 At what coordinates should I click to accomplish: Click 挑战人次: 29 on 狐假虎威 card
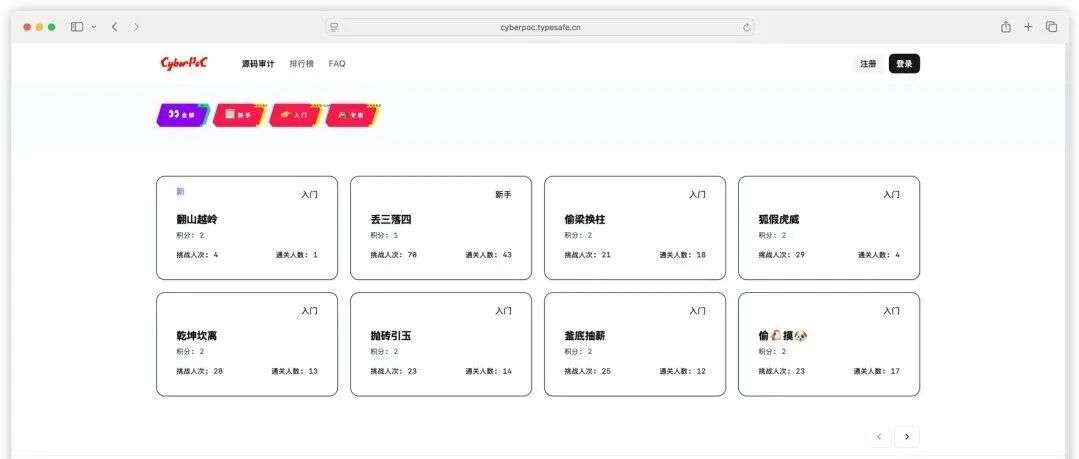782,255
